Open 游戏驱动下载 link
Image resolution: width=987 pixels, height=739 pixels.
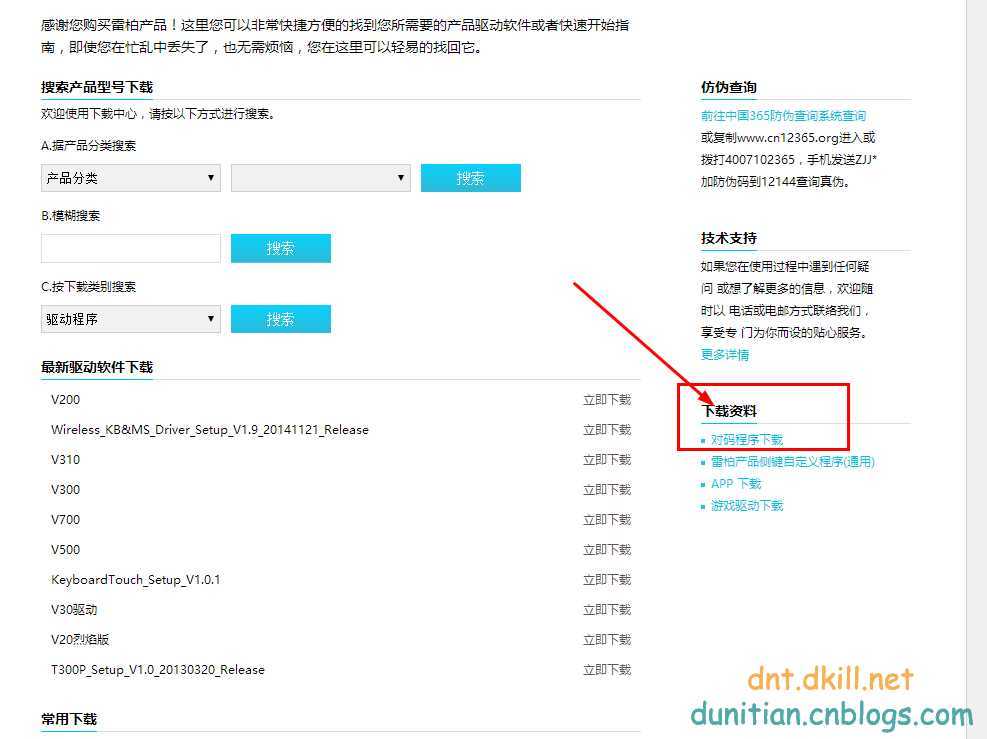(x=747, y=506)
